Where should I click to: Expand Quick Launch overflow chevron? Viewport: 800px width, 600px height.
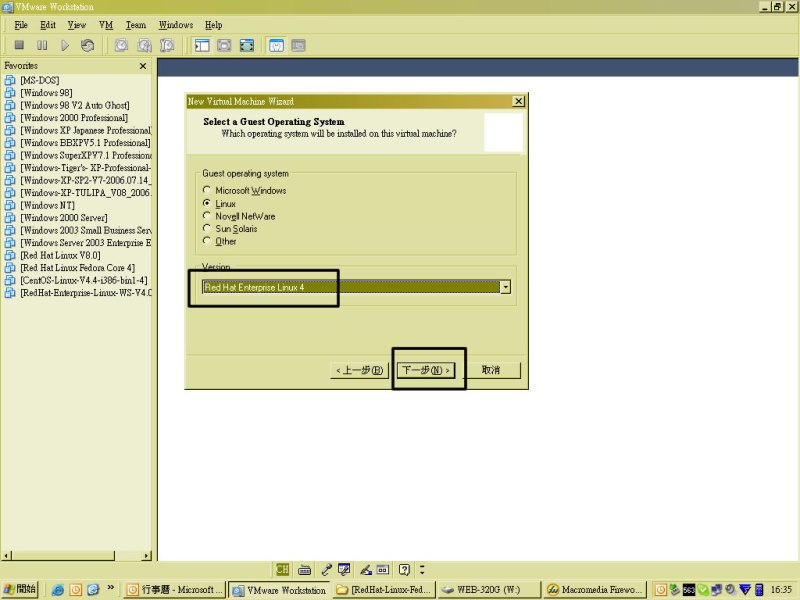pyautogui.click(x=111, y=588)
